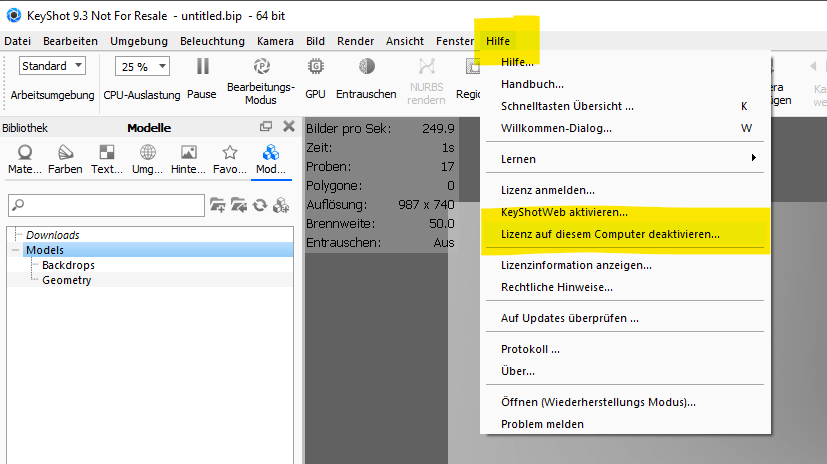The width and height of the screenshot is (827, 464).
Task: Open the Bearbeiten menu
Action: (x=70, y=41)
